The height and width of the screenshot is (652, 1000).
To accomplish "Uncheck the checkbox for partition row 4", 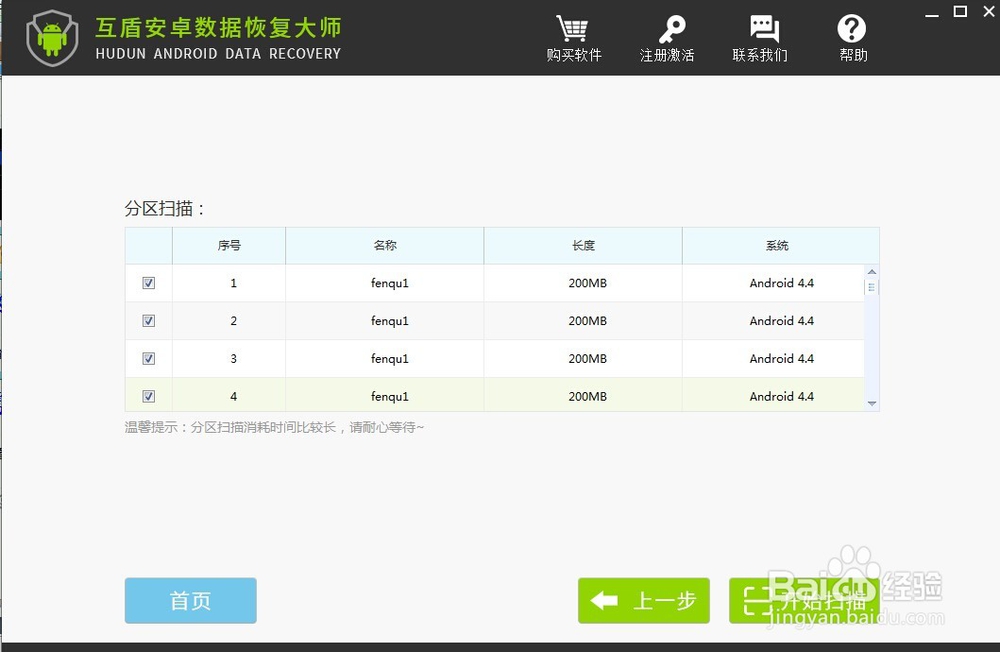I will [148, 396].
